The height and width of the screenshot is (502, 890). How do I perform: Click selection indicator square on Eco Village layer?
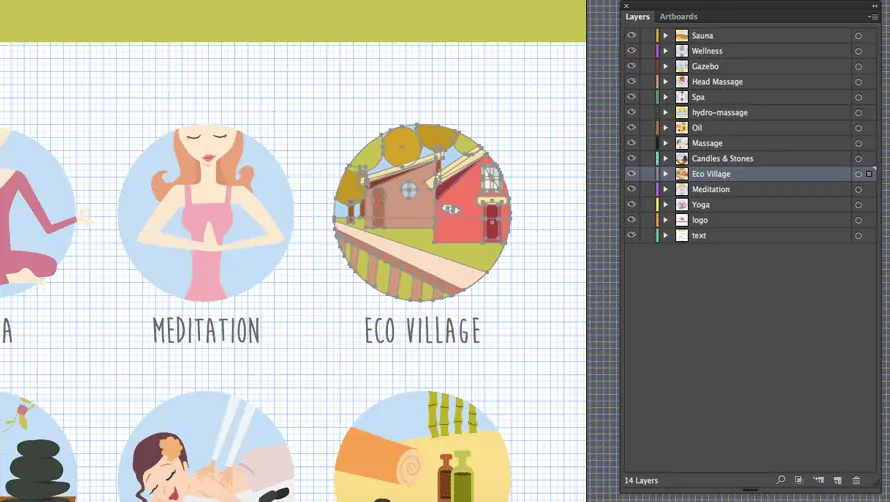(x=869, y=174)
